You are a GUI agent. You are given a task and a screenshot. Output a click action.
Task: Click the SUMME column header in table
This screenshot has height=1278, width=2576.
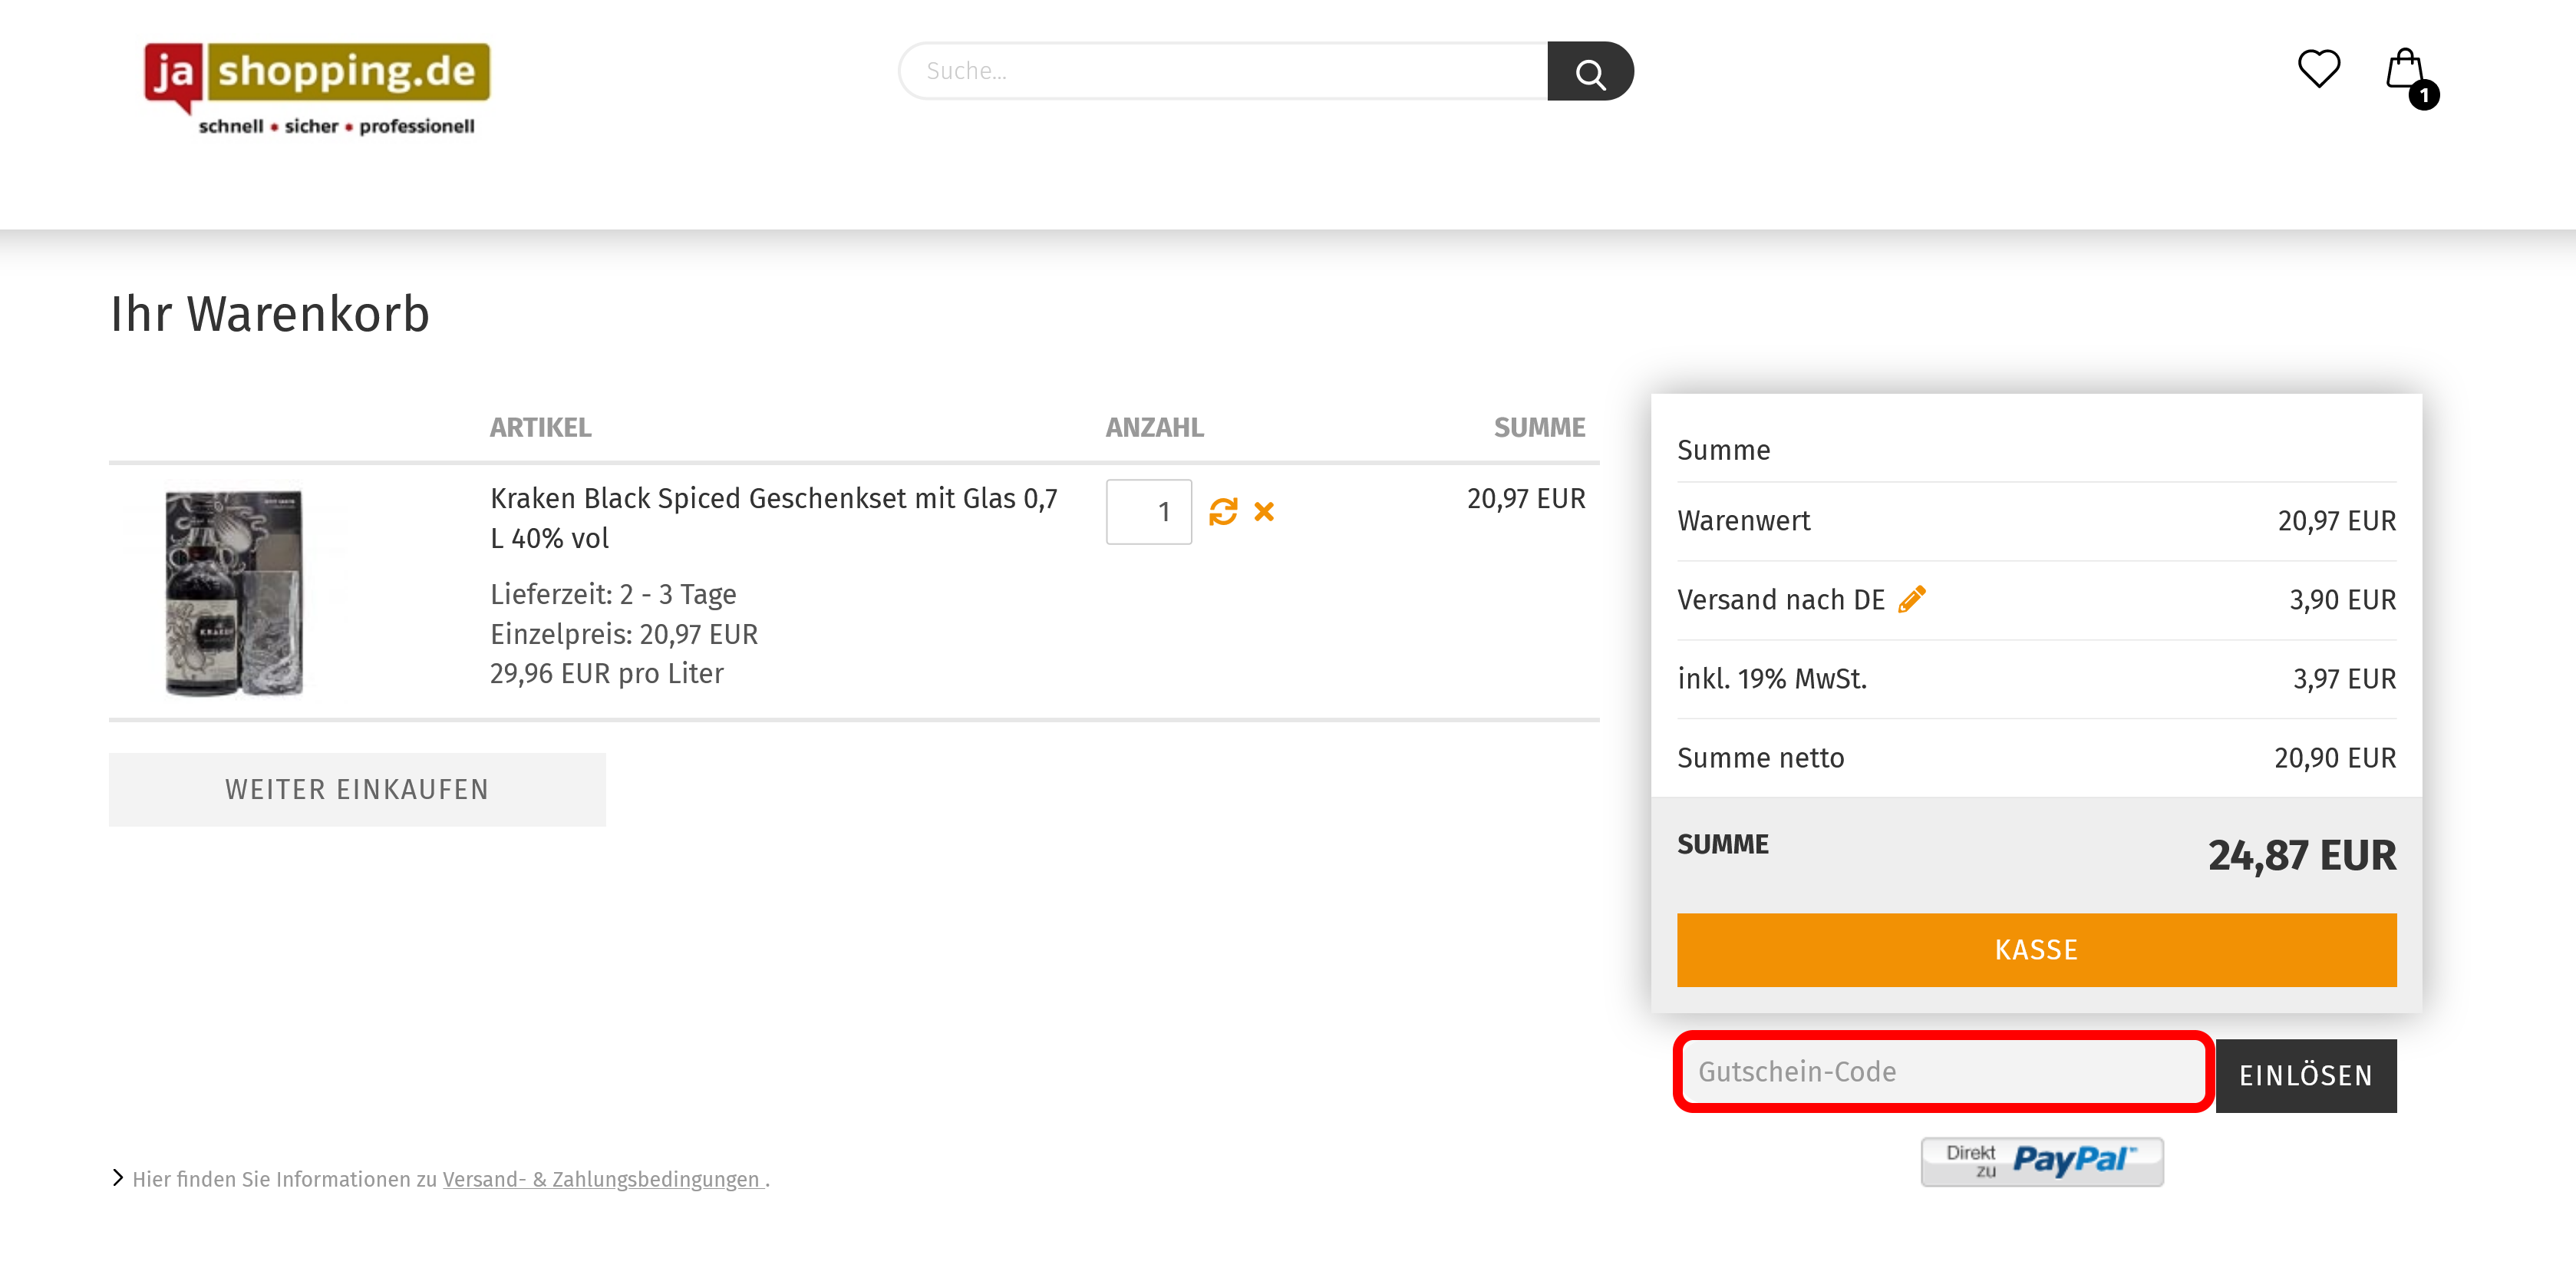point(1539,427)
